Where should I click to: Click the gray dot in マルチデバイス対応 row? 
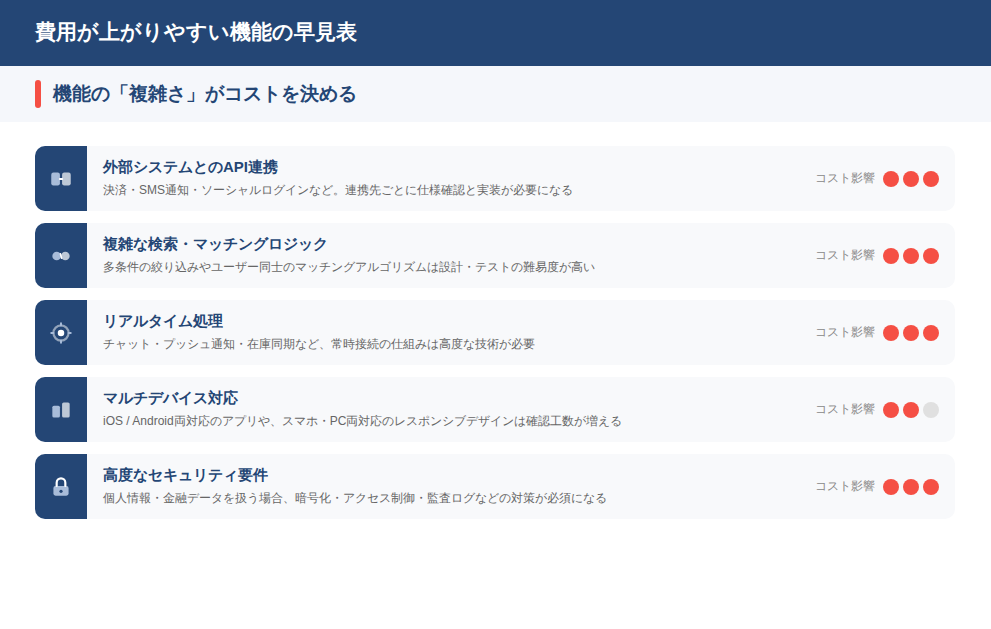pos(931,410)
